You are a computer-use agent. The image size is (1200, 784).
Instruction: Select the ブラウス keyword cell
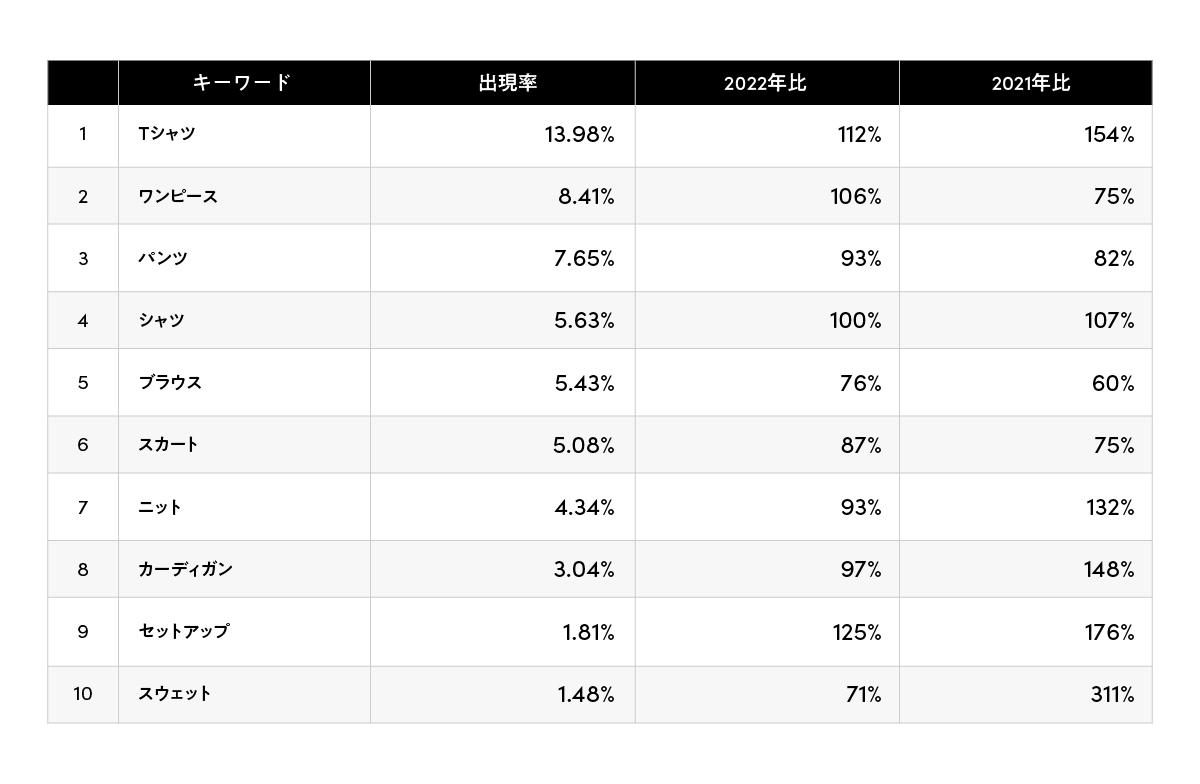[x=170, y=383]
